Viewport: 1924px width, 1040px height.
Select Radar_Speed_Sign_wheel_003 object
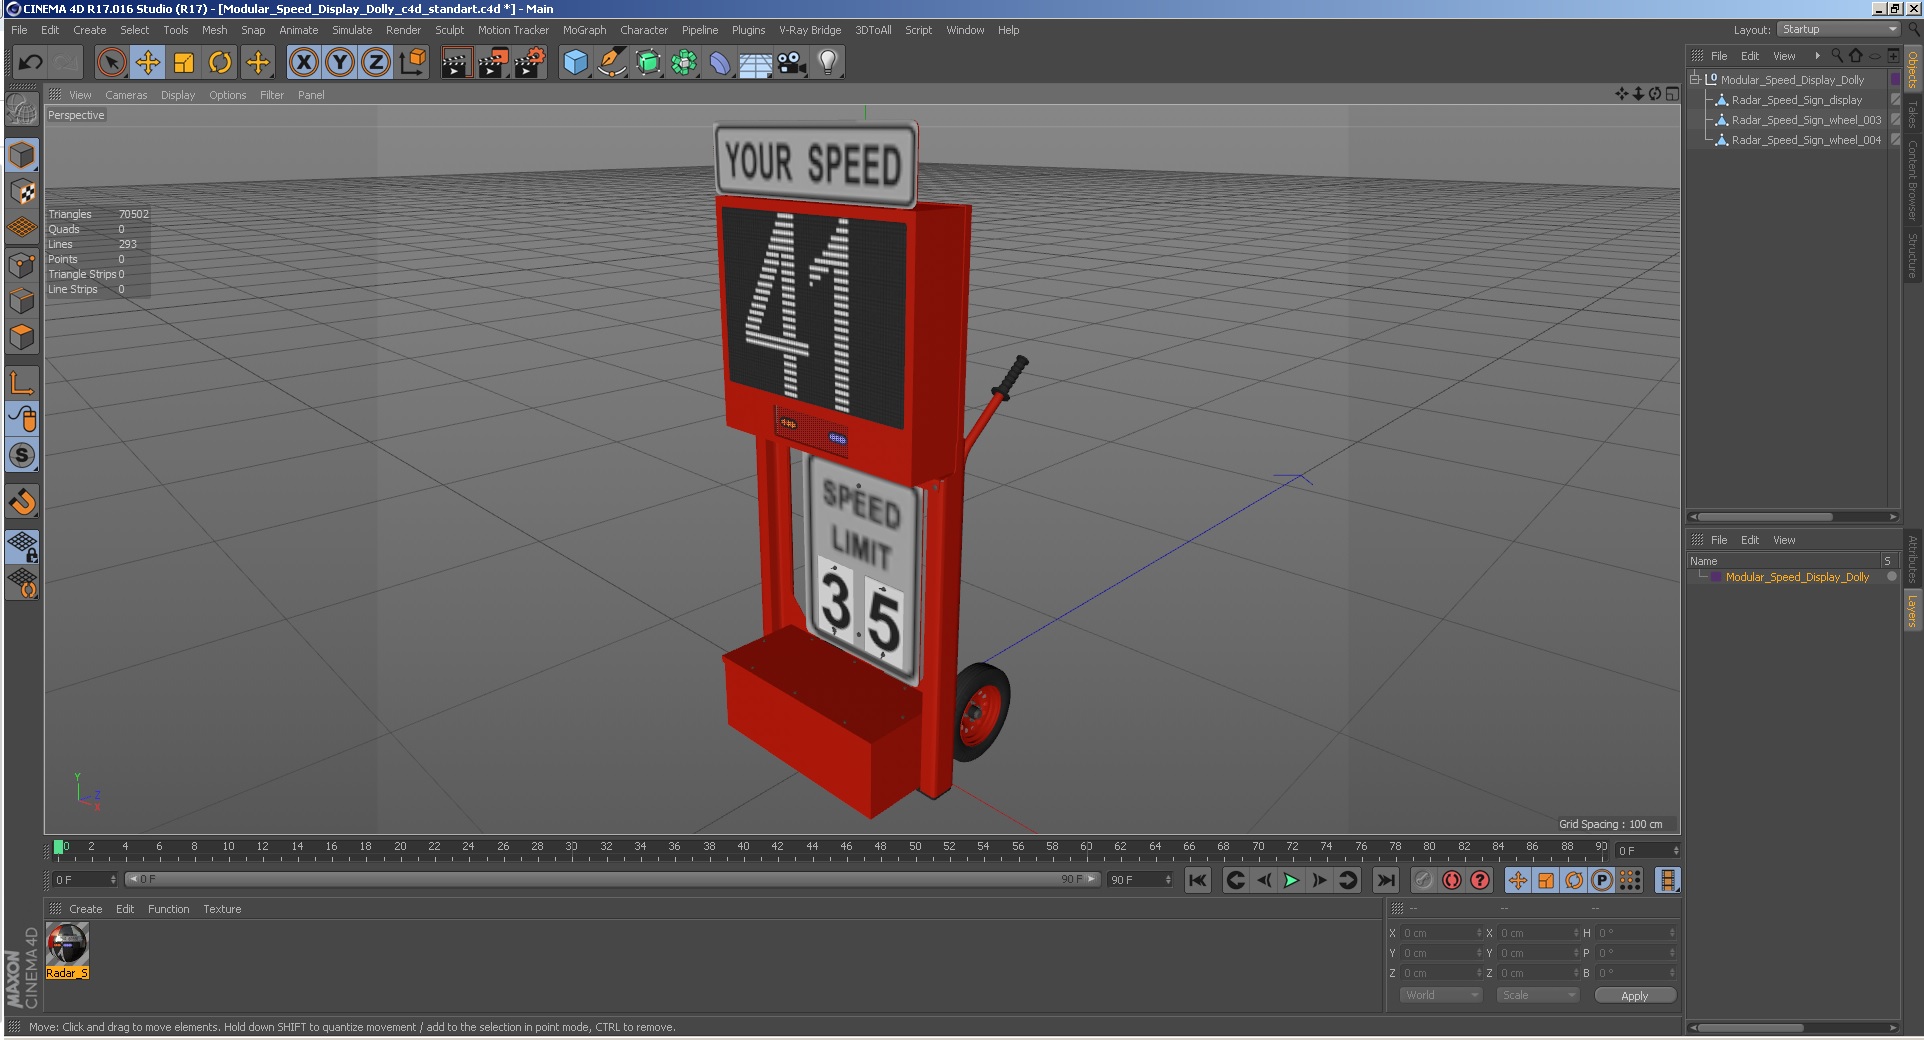[x=1806, y=120]
